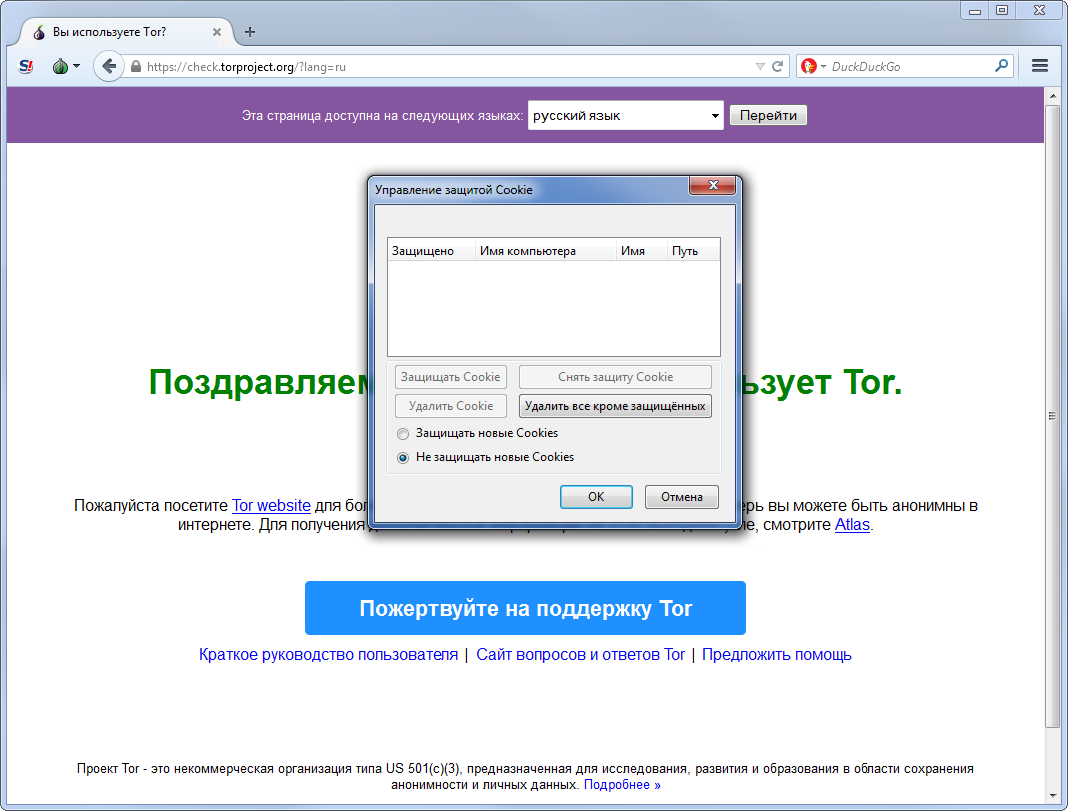Maximize the browser window
This screenshot has height=811, width=1068.
click(x=1002, y=10)
